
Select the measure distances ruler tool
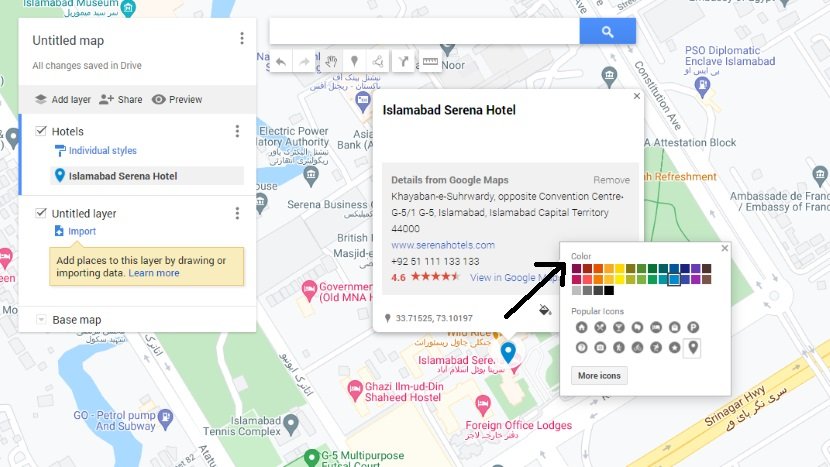[x=430, y=62]
